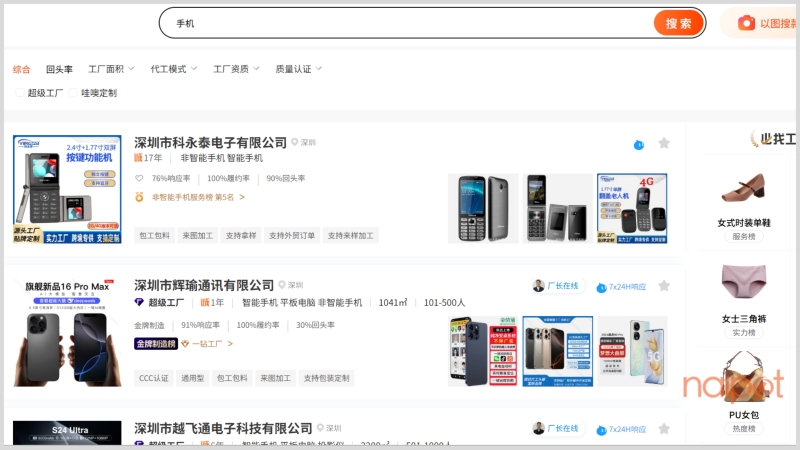Tick the 哇噢定制 checkbox
The height and width of the screenshot is (450, 800).
point(74,93)
